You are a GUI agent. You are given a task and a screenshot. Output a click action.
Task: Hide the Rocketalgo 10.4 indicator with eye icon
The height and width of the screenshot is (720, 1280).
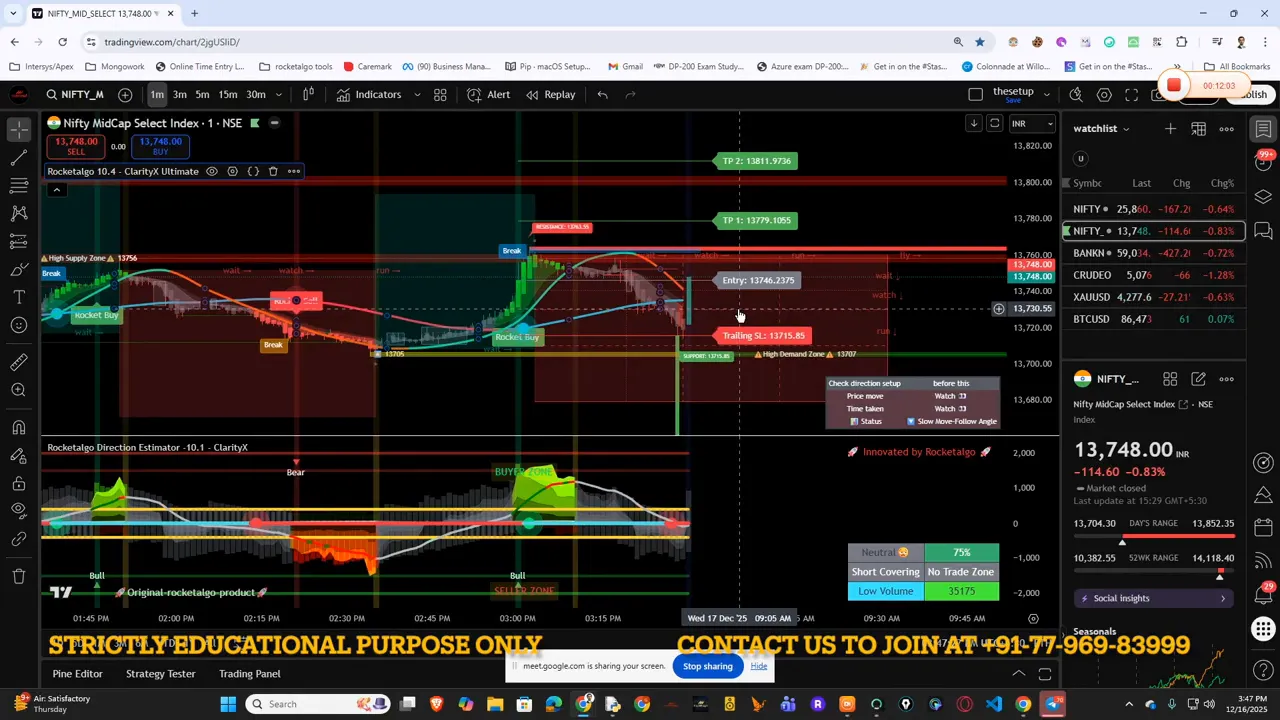pos(212,171)
